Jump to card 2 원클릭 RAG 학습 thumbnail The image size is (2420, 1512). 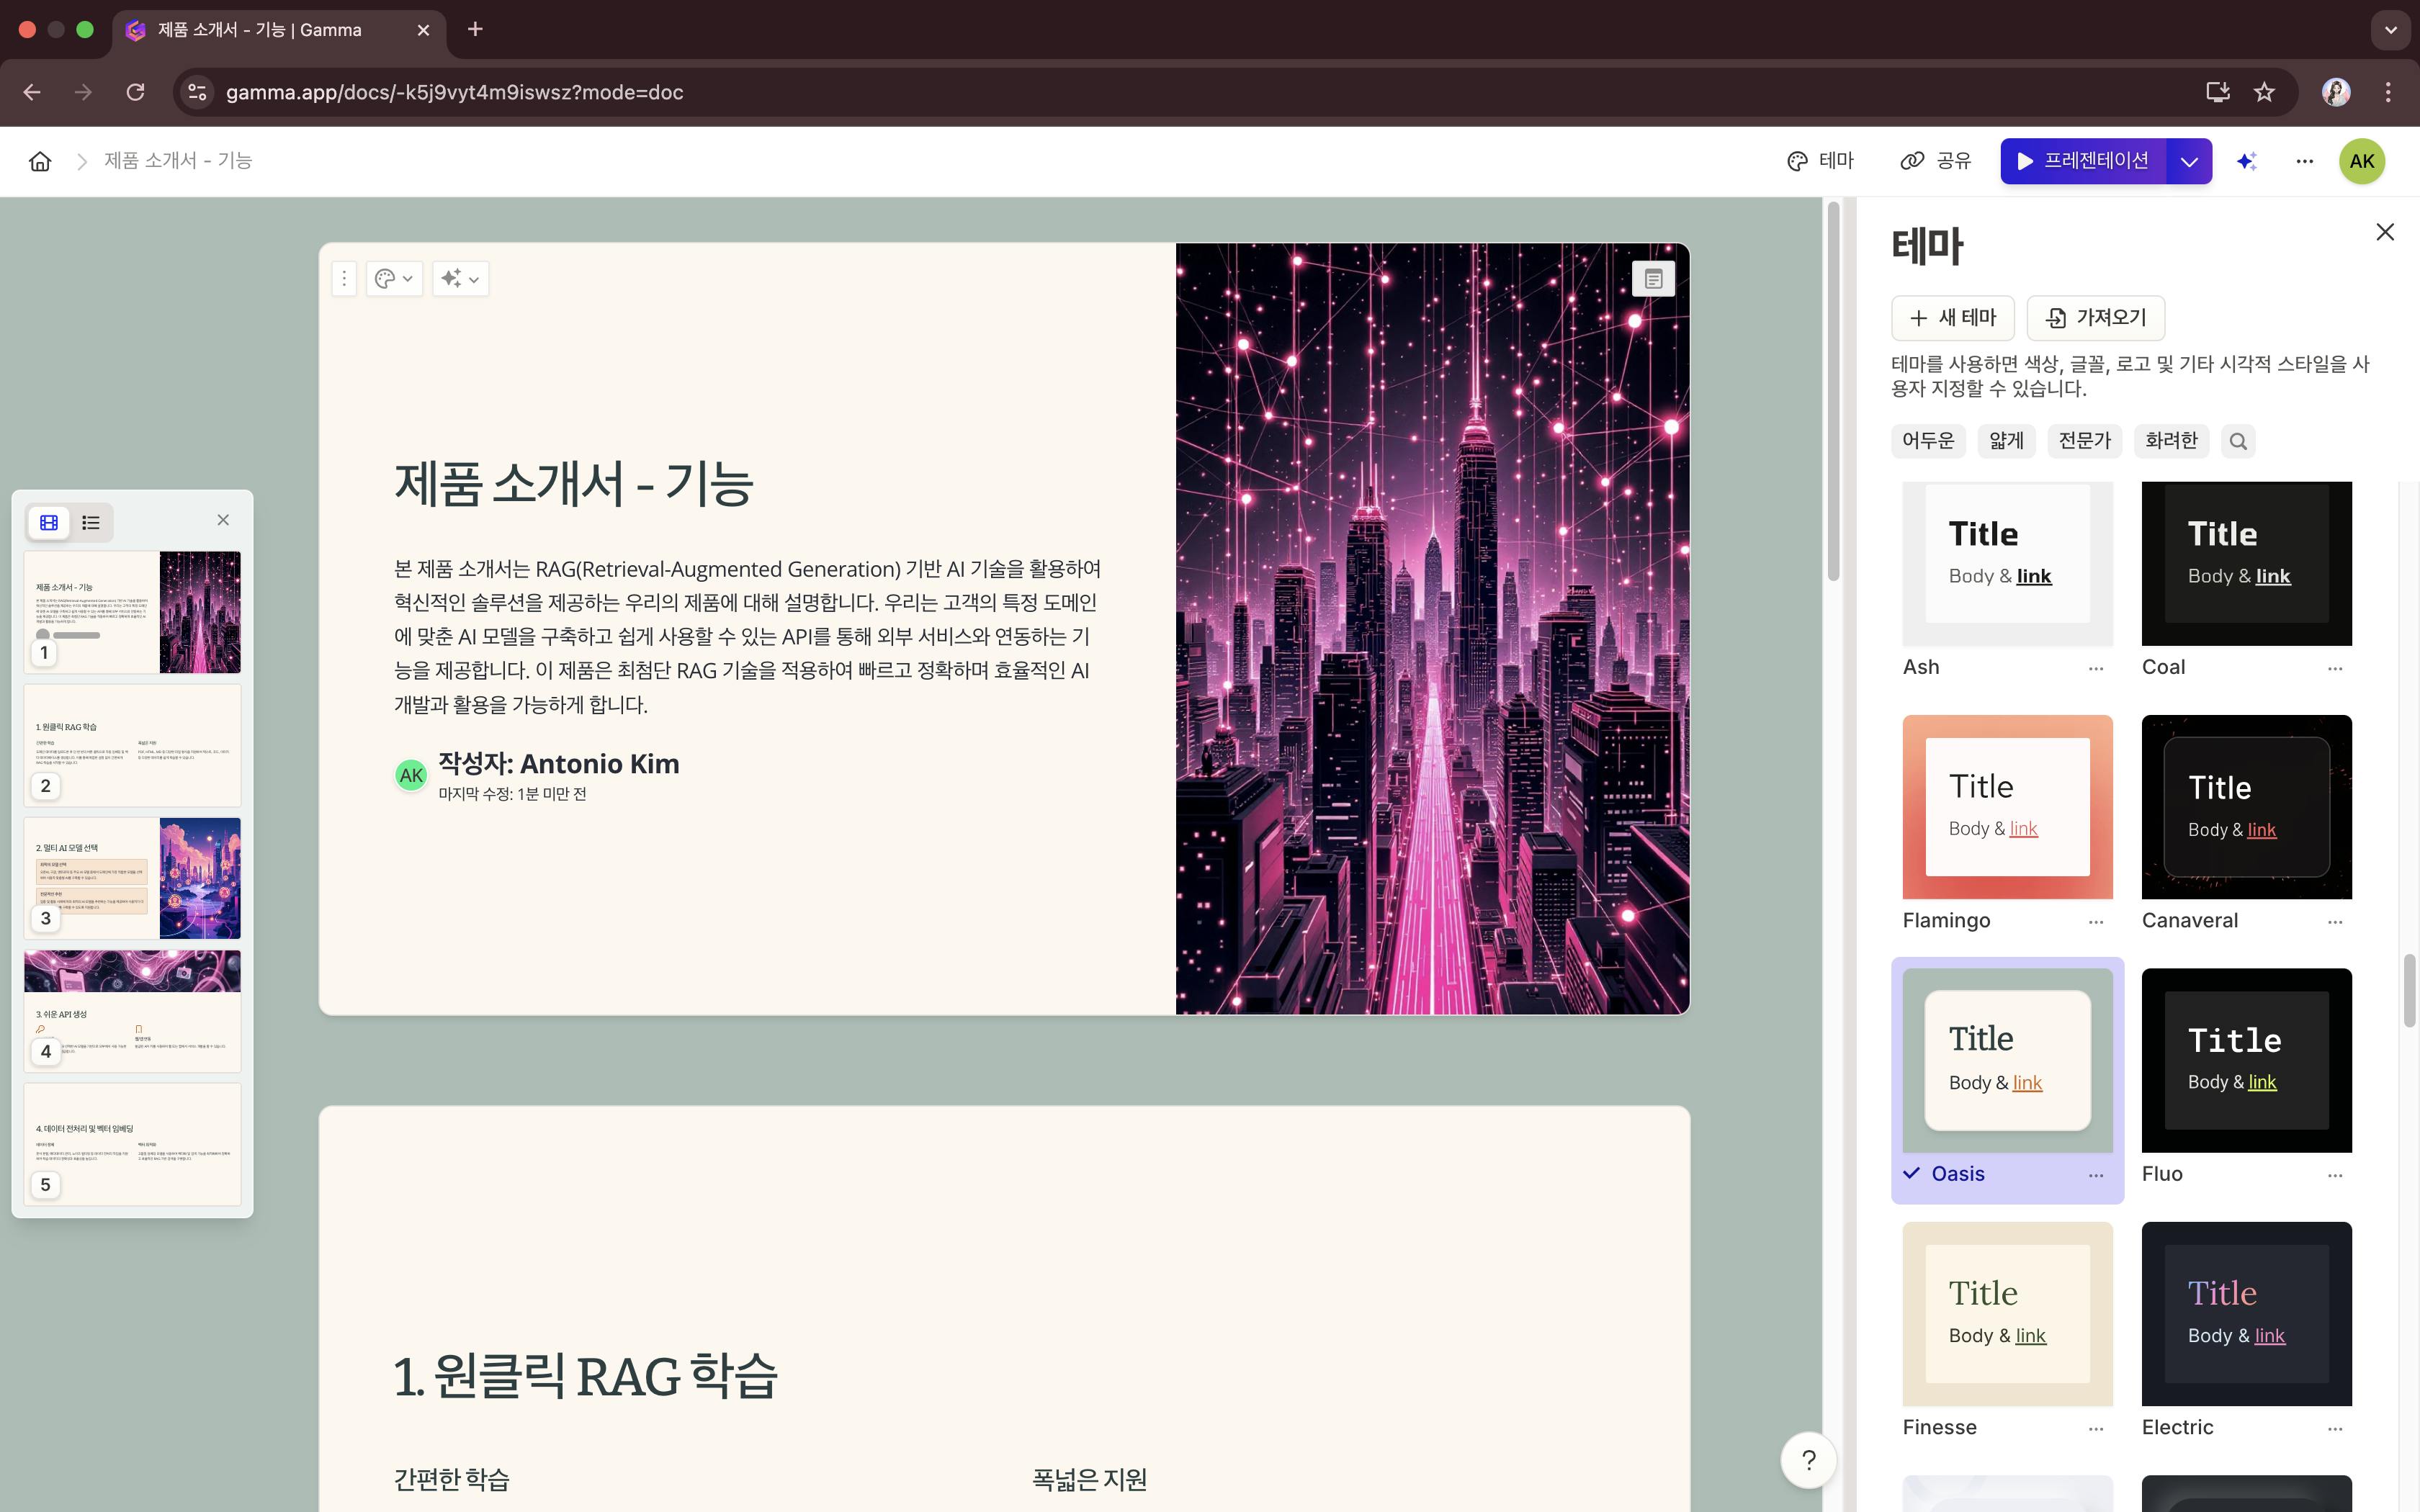click(x=132, y=745)
